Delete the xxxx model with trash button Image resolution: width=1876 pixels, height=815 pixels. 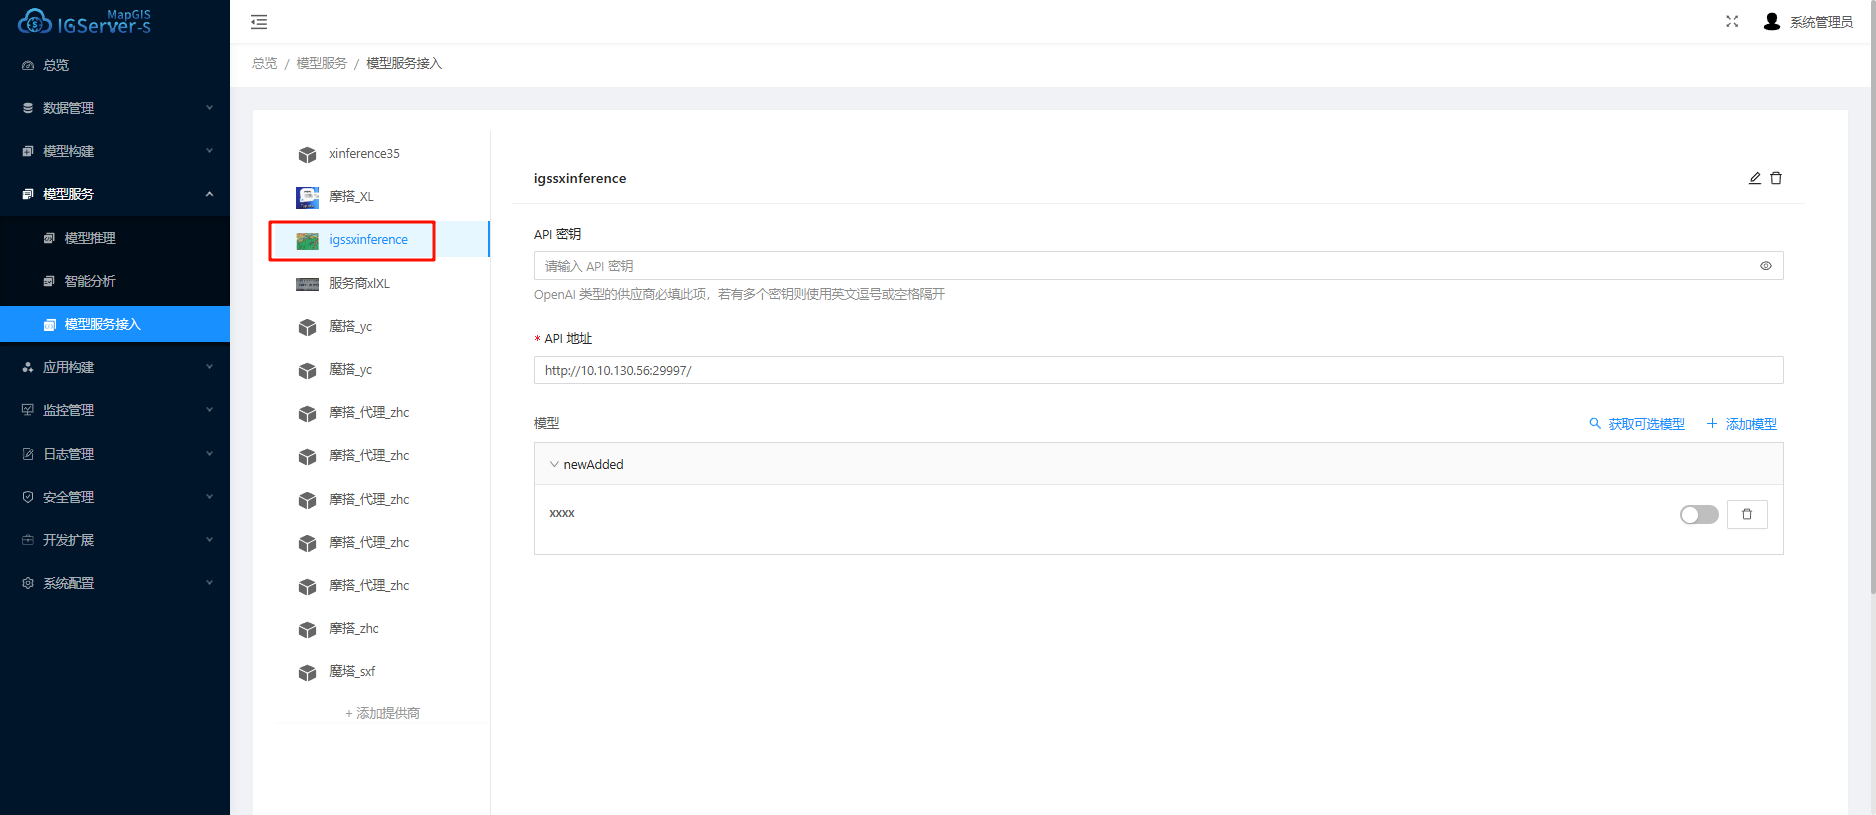[x=1746, y=514]
